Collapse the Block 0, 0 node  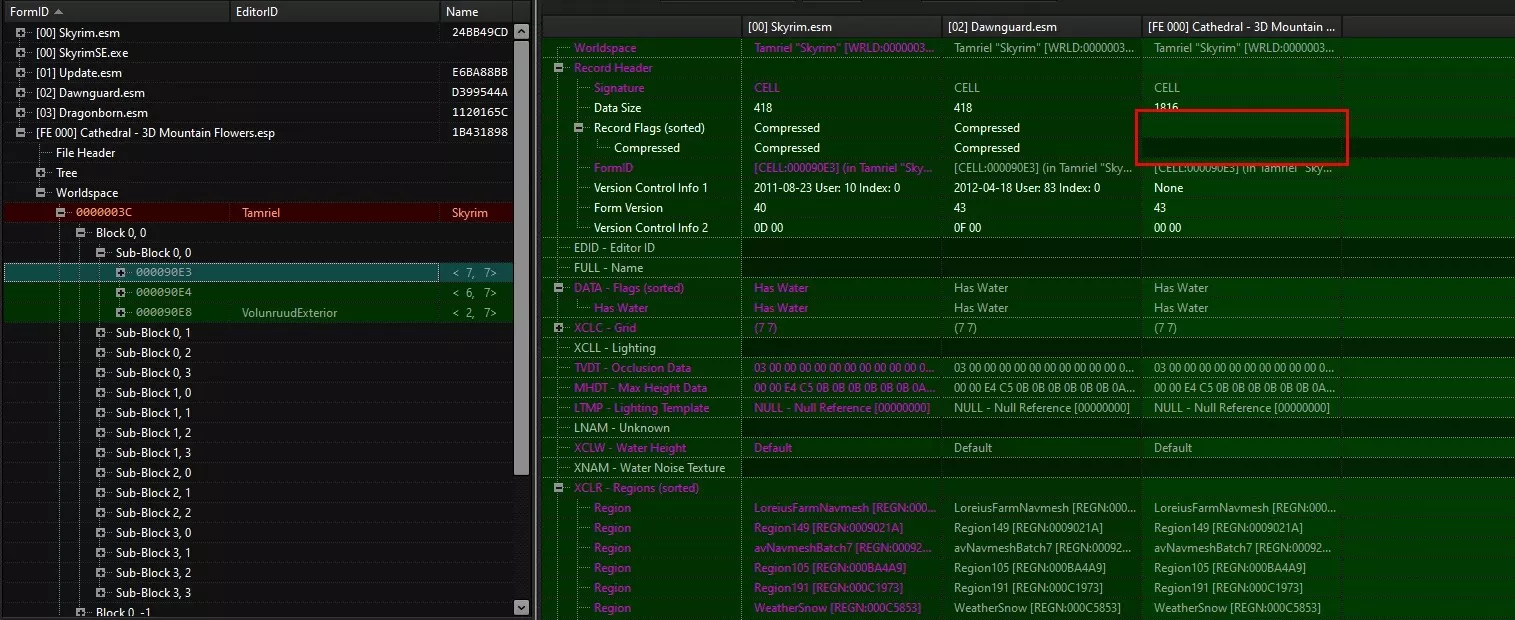point(81,233)
